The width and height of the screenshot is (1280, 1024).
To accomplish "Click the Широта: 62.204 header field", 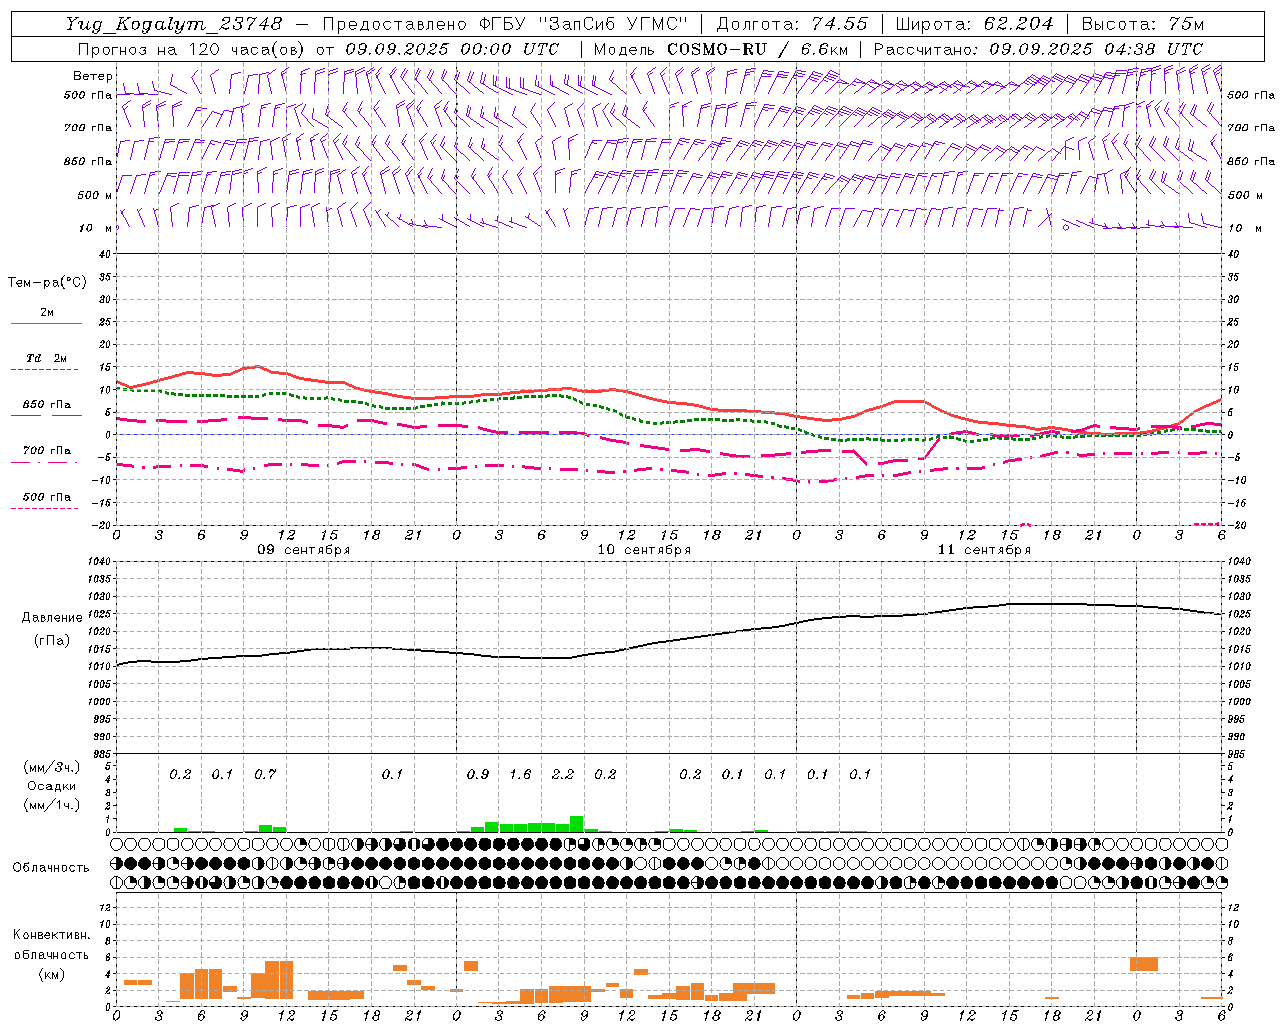I will click(975, 23).
